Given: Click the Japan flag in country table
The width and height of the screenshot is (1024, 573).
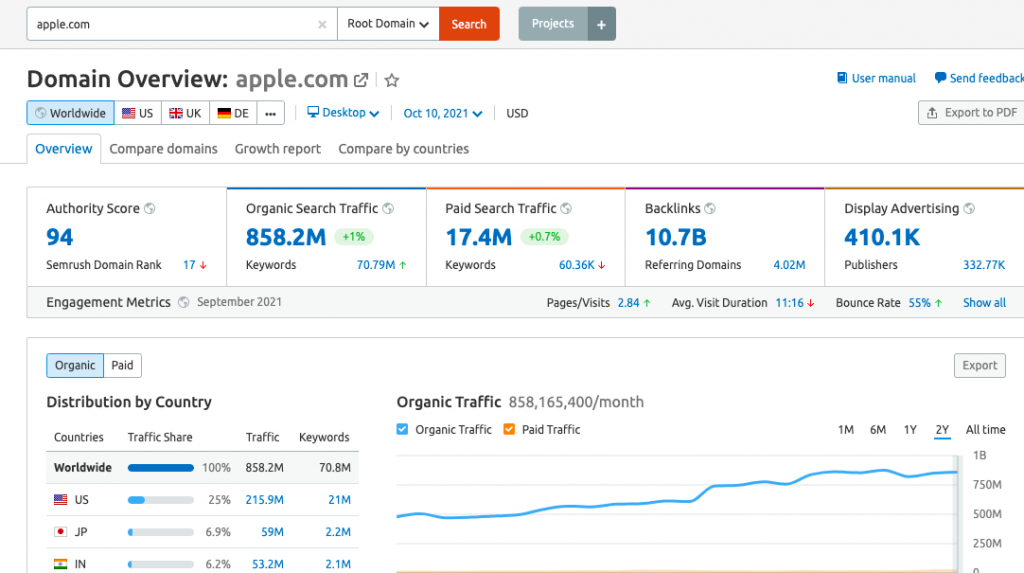Looking at the screenshot, I should click(60, 532).
